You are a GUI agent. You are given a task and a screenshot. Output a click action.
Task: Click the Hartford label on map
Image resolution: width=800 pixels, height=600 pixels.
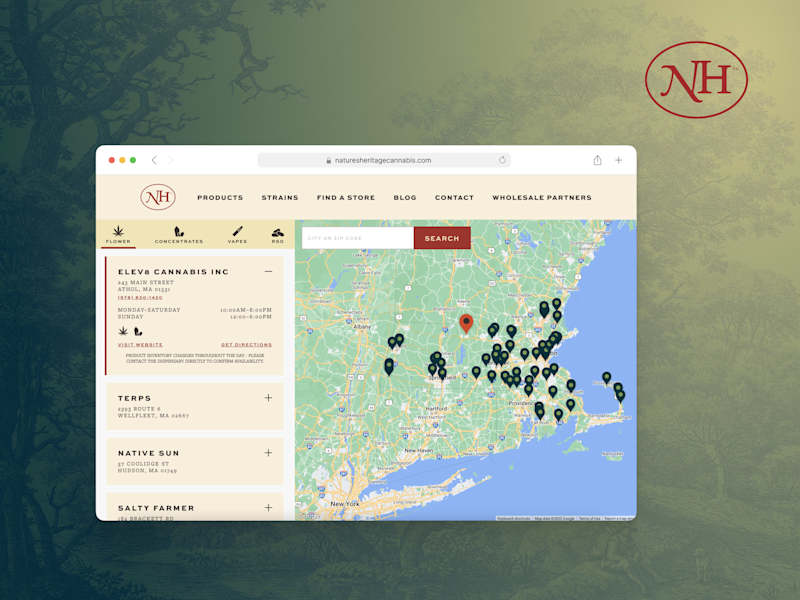pos(436,409)
